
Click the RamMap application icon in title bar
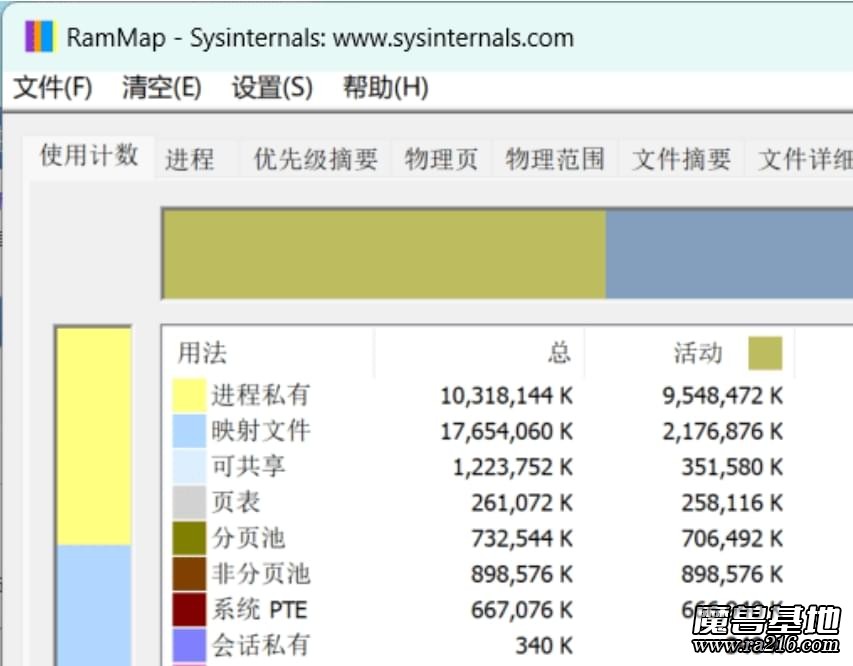coord(38,37)
